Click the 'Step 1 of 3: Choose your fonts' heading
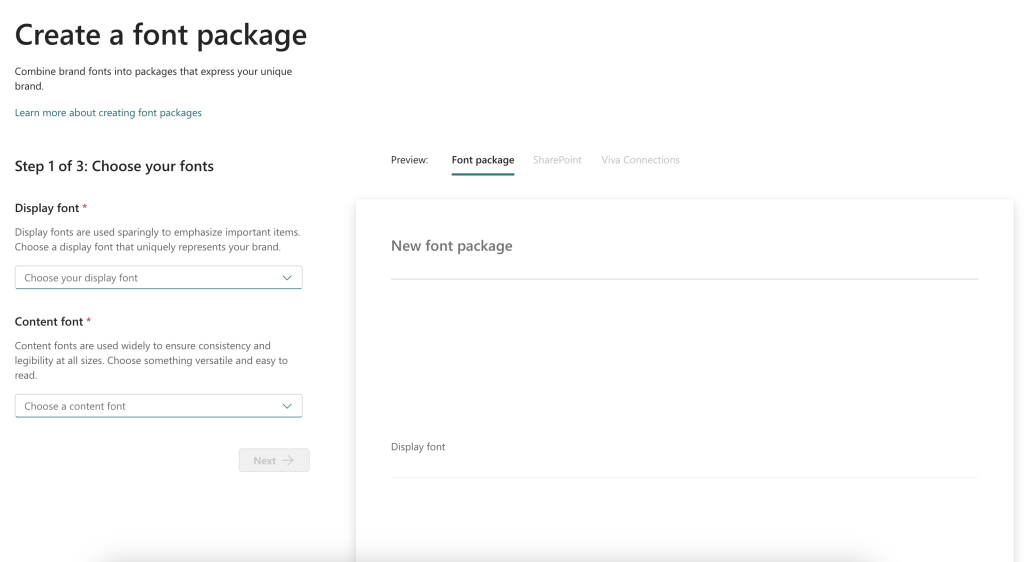Viewport: 1024px width, 562px height. coord(114,166)
